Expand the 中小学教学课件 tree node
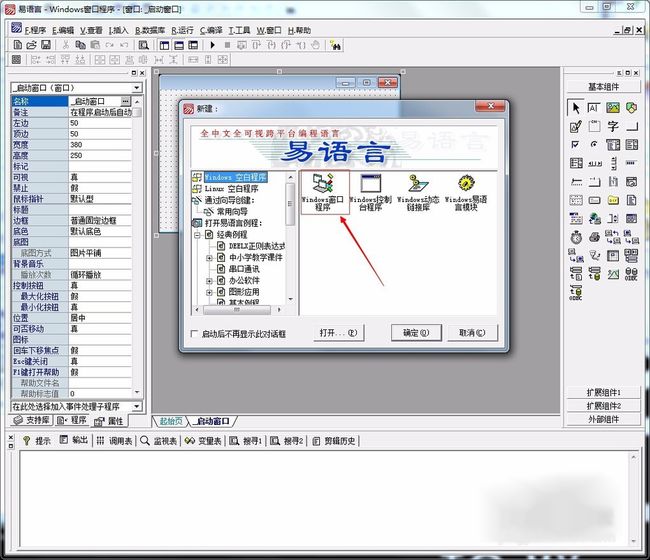 (x=209, y=258)
